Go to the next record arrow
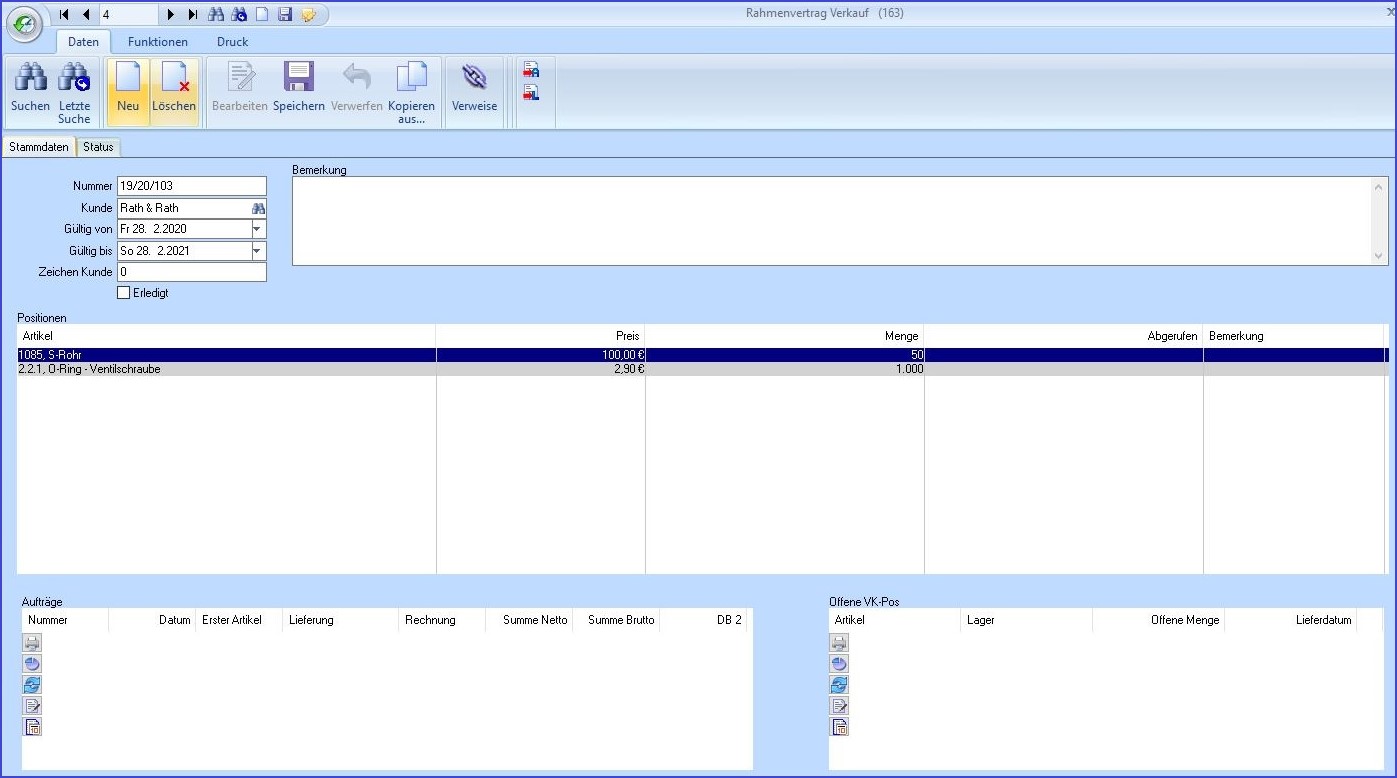 (x=171, y=15)
